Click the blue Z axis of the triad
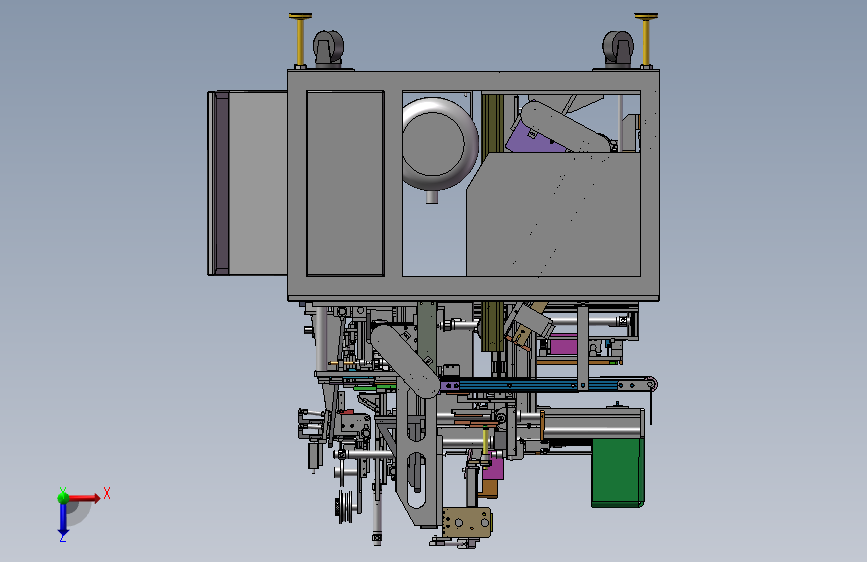This screenshot has height=562, width=867. point(63,519)
